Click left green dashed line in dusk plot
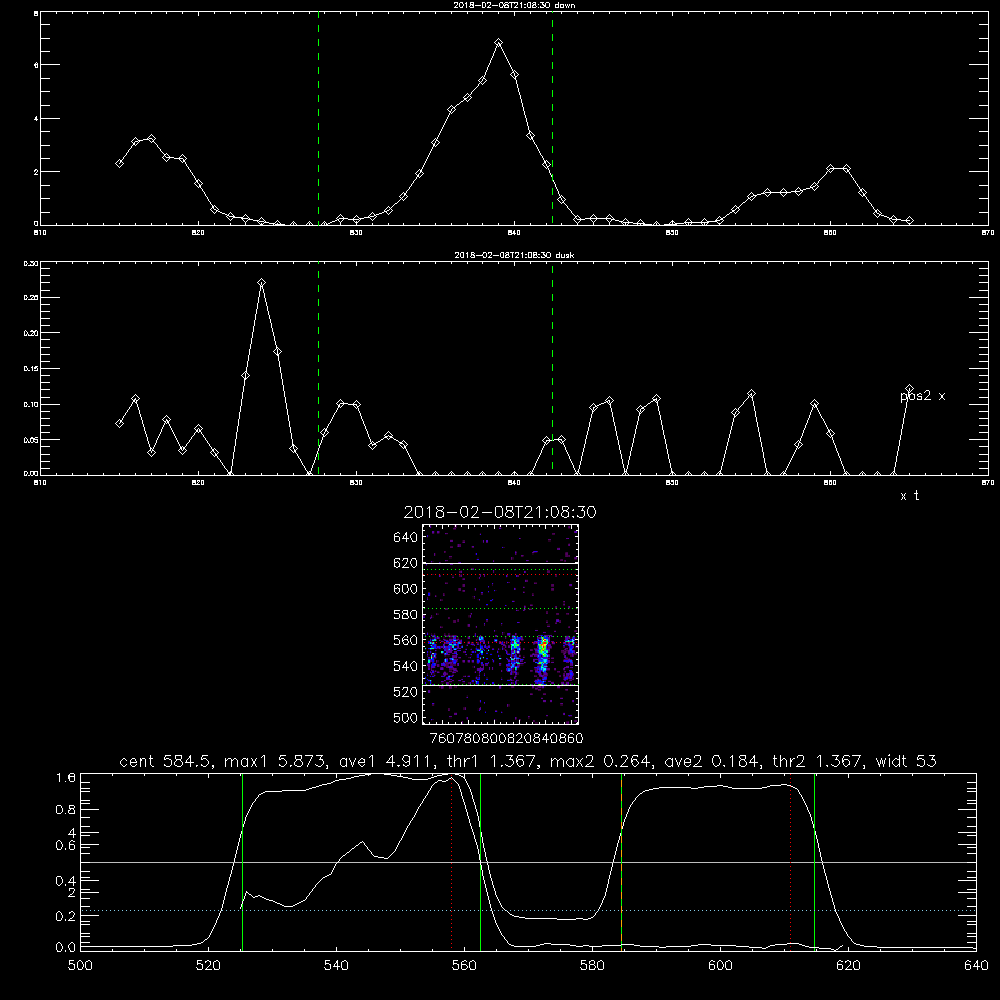Screen dimensions: 1000x1000 pos(318,370)
